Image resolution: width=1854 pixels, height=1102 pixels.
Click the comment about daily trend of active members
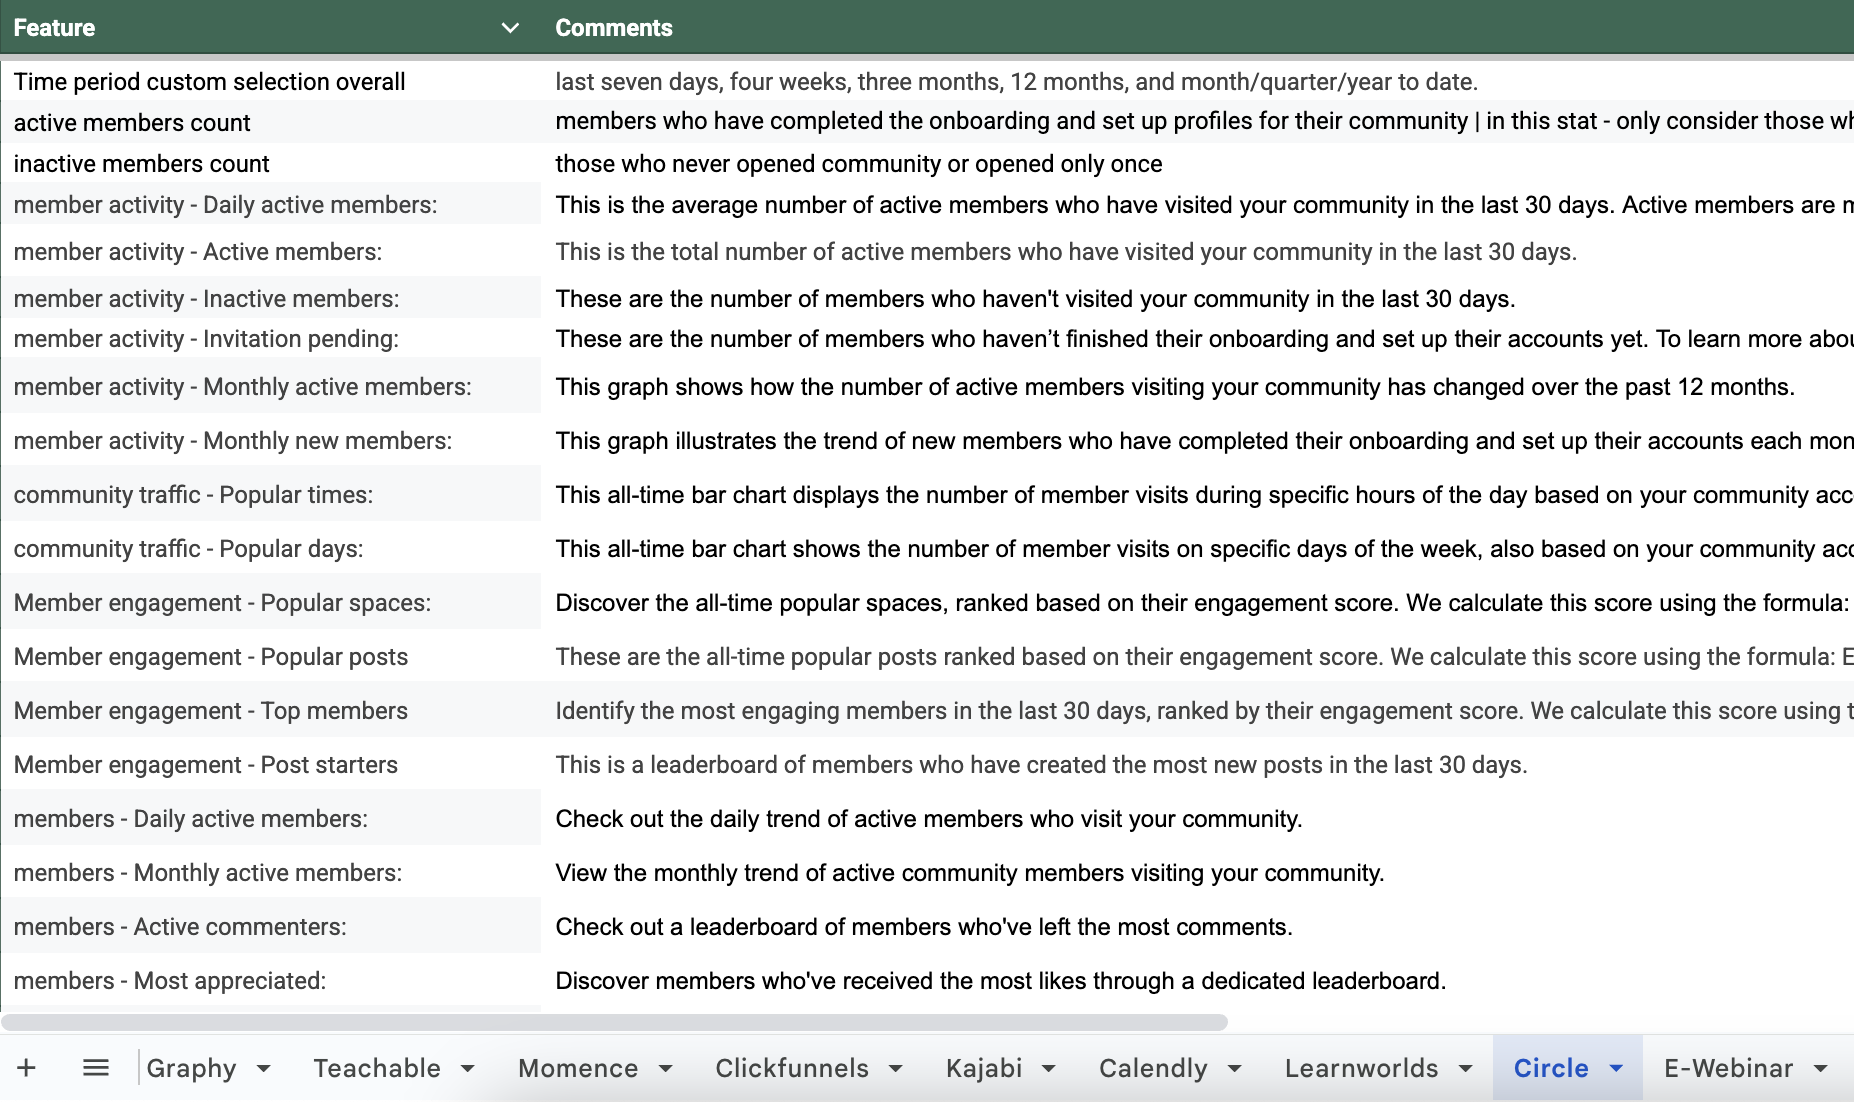coord(928,819)
